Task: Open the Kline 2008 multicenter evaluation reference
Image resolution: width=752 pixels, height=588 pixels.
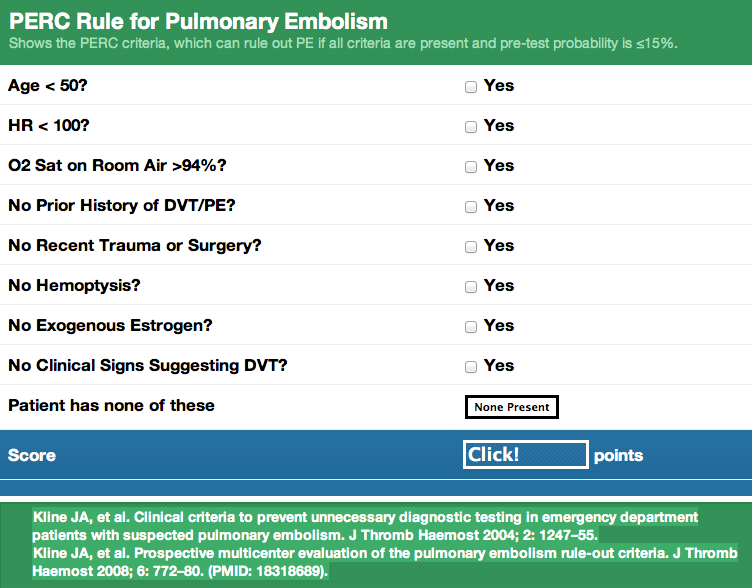Action: [x=385, y=562]
